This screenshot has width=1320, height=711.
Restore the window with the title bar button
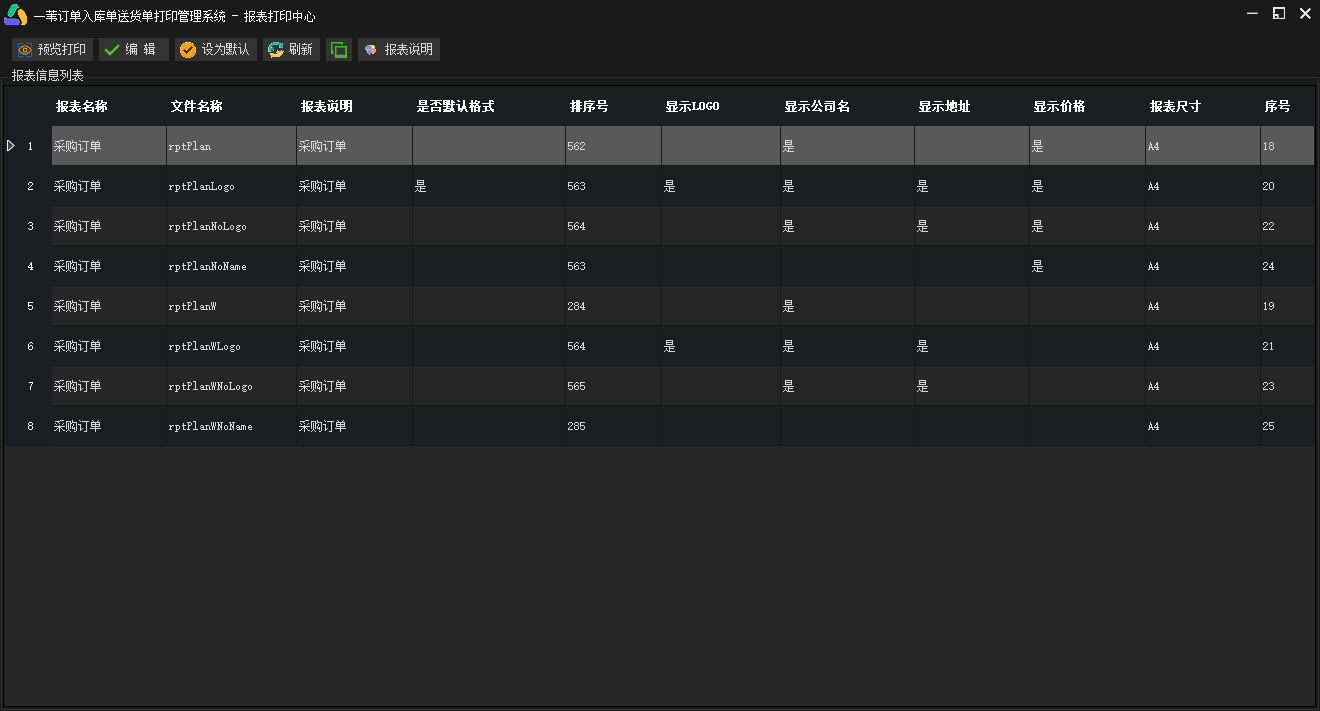[1279, 13]
